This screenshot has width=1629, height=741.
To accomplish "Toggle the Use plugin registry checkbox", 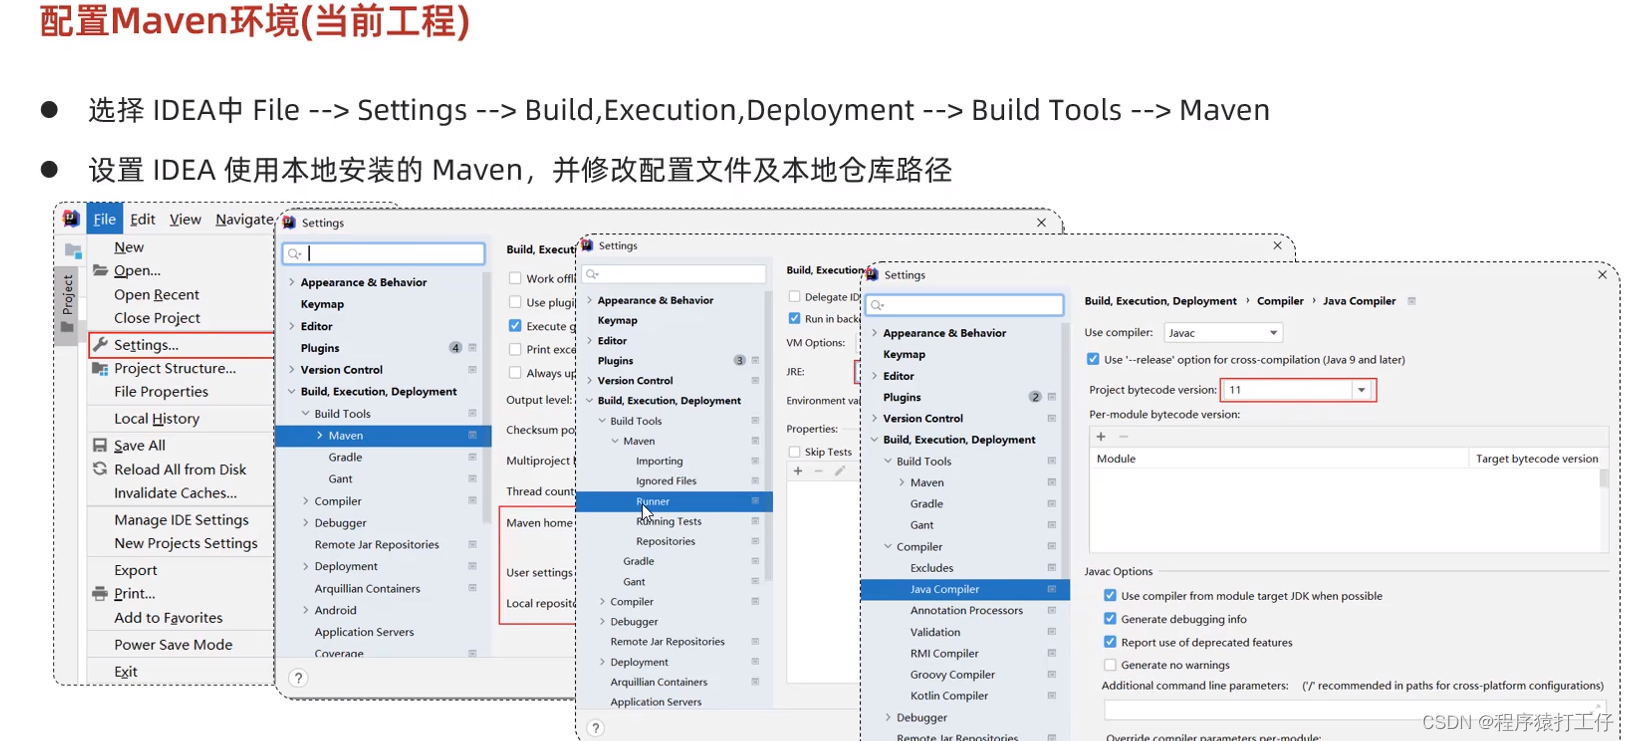I will pyautogui.click(x=515, y=302).
